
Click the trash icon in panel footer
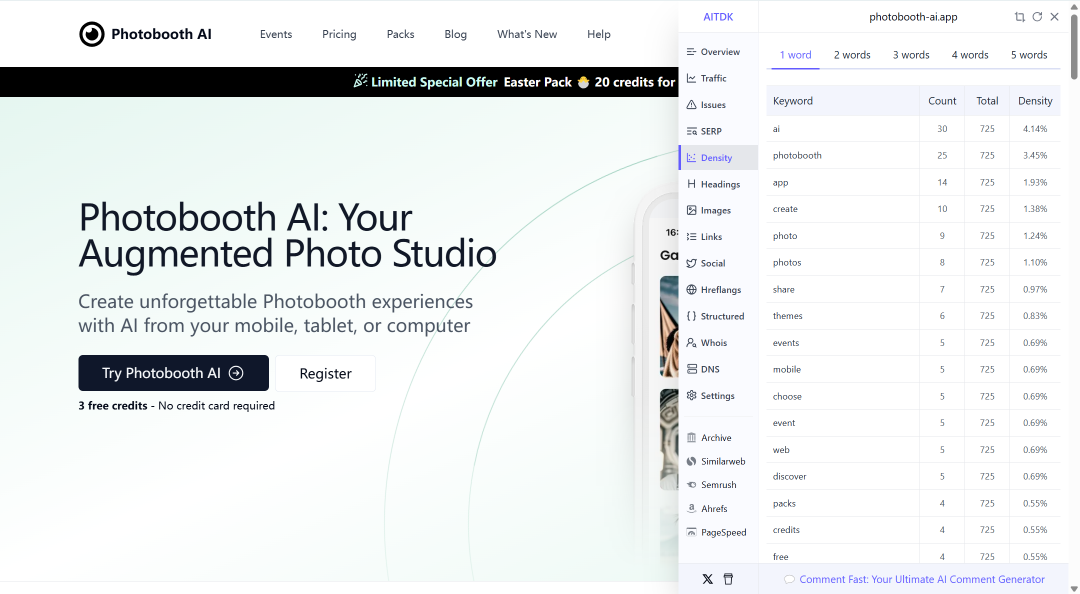coord(728,579)
